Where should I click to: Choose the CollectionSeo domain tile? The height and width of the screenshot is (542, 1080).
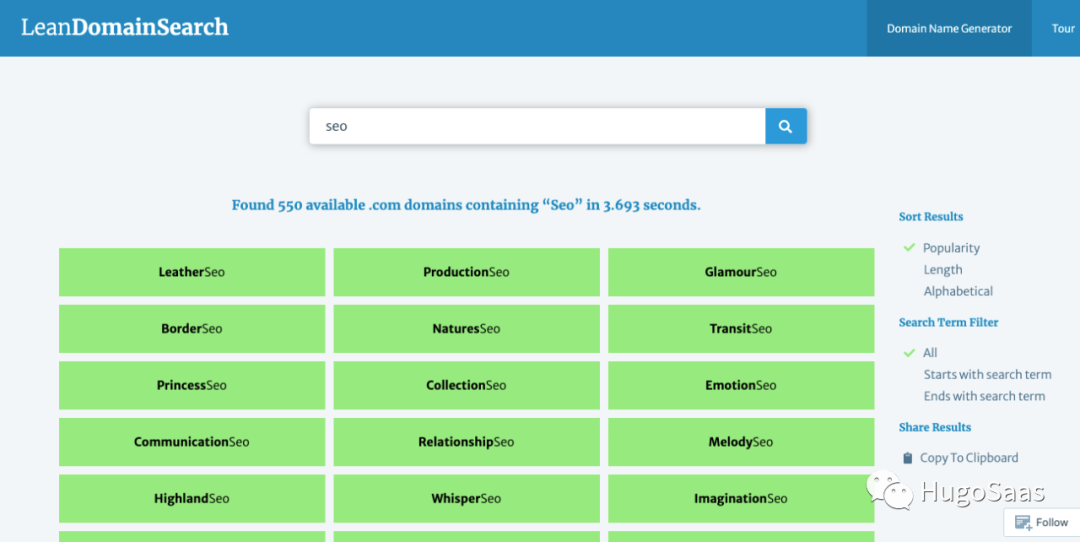click(x=466, y=385)
